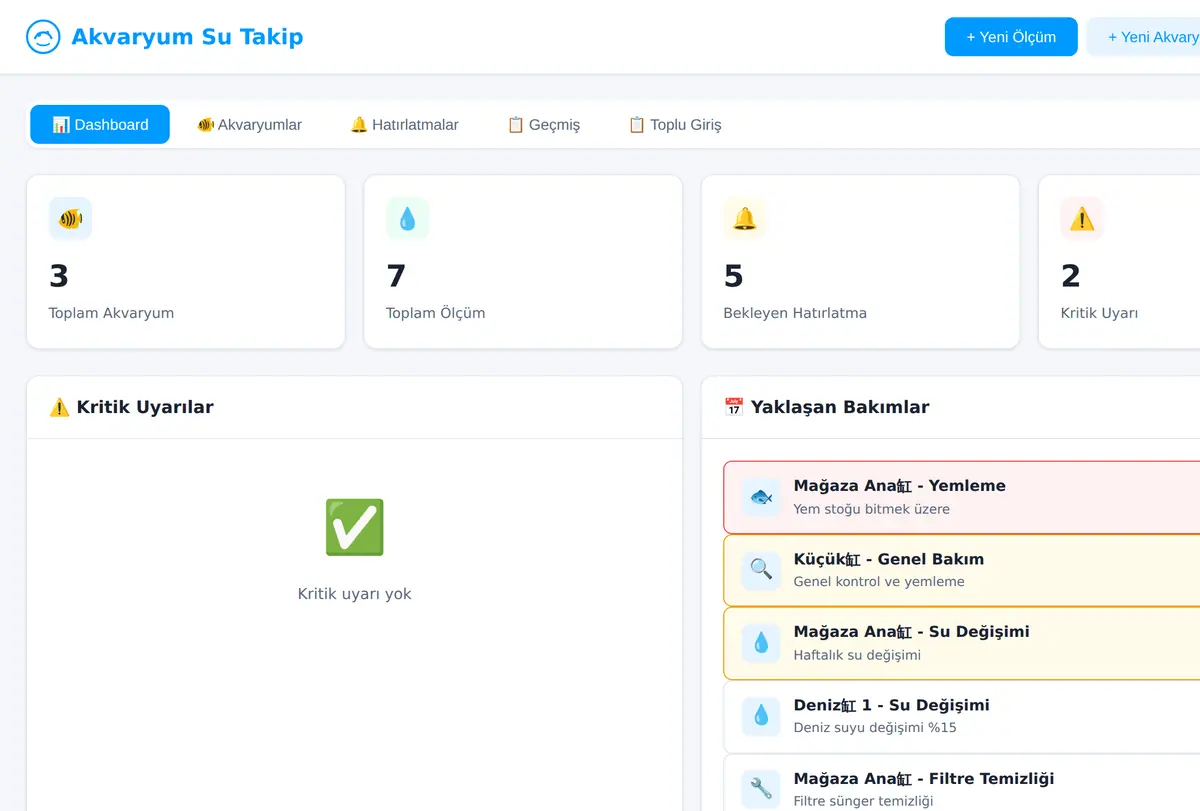Select the Kritik Uyarı stat card
1200x811 pixels.
[x=1120, y=262]
